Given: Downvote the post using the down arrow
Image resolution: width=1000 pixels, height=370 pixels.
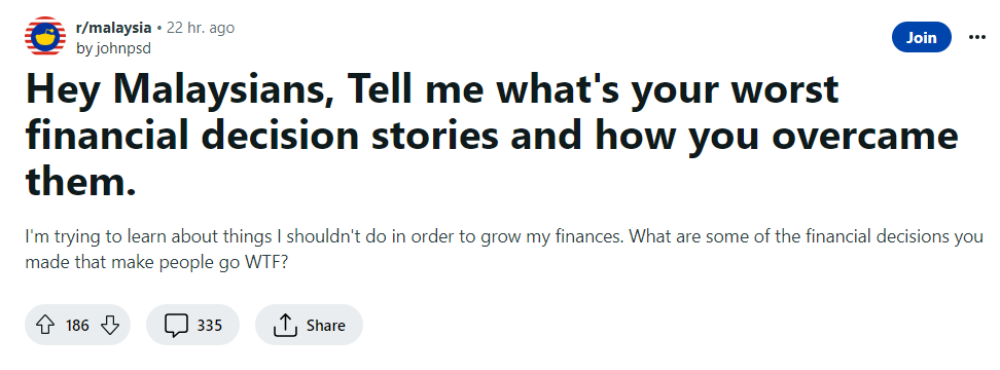Looking at the screenshot, I should pyautogui.click(x=110, y=325).
